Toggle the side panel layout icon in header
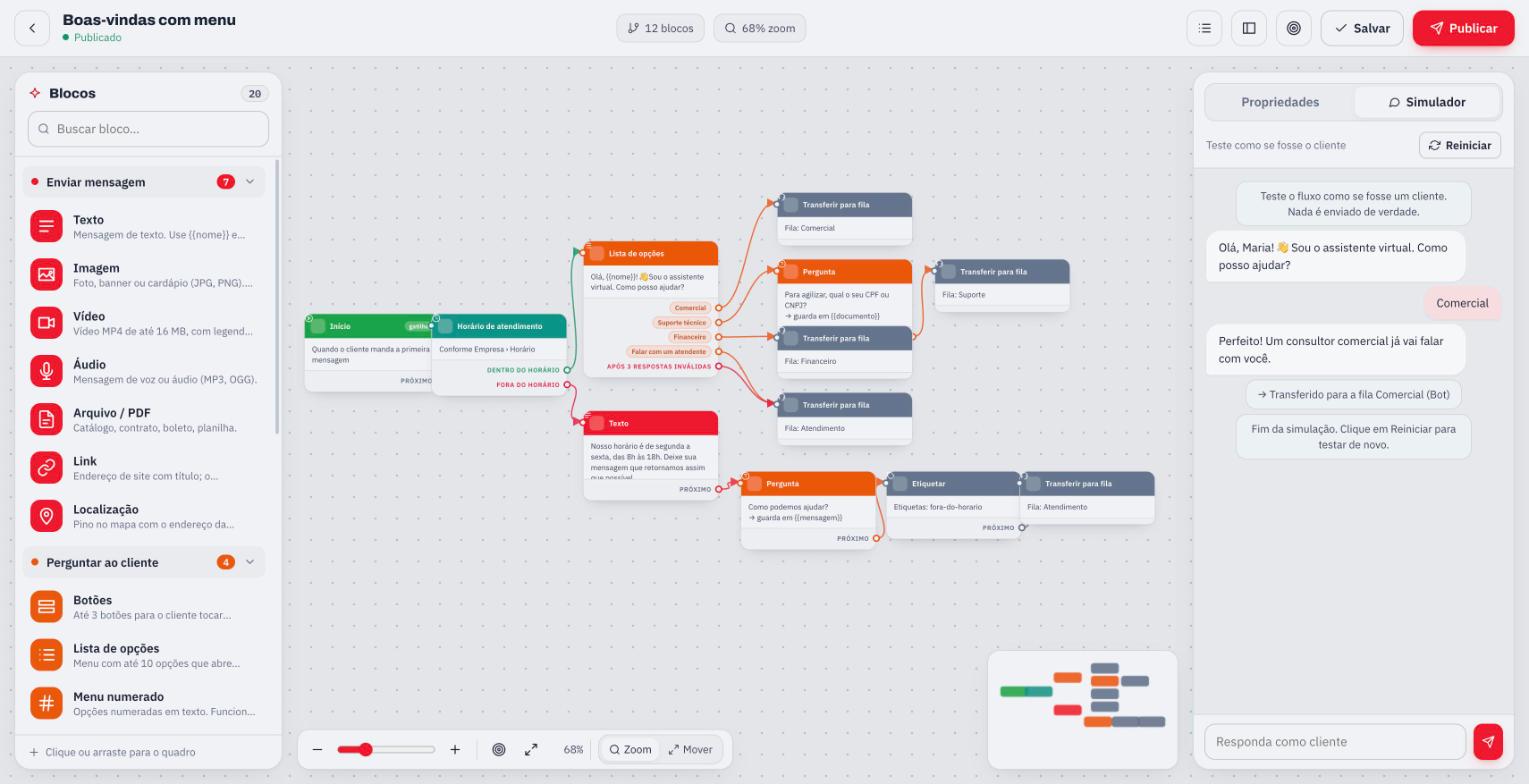 click(x=1249, y=28)
